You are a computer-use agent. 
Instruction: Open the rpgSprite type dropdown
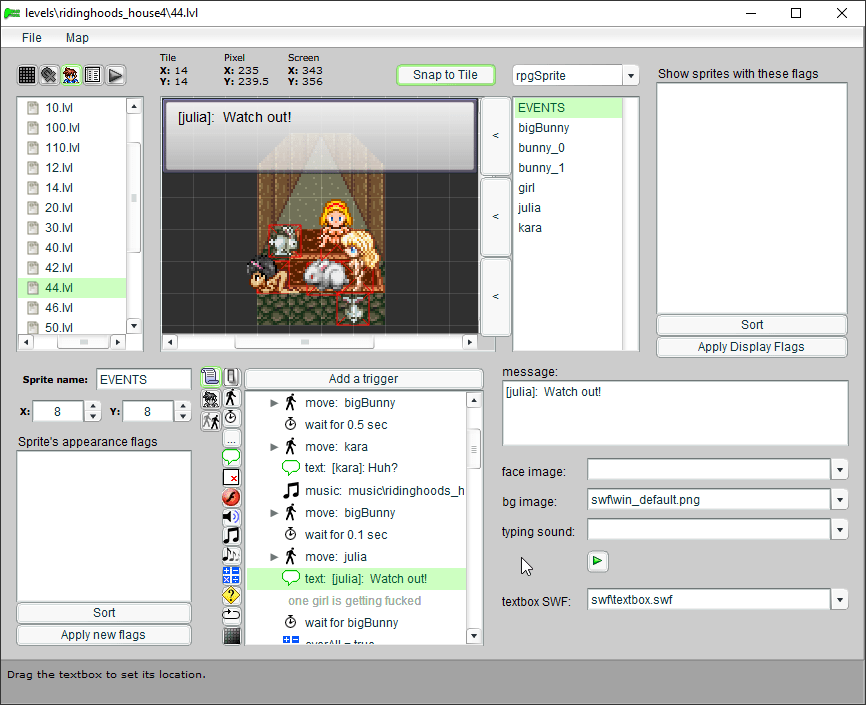pos(630,76)
